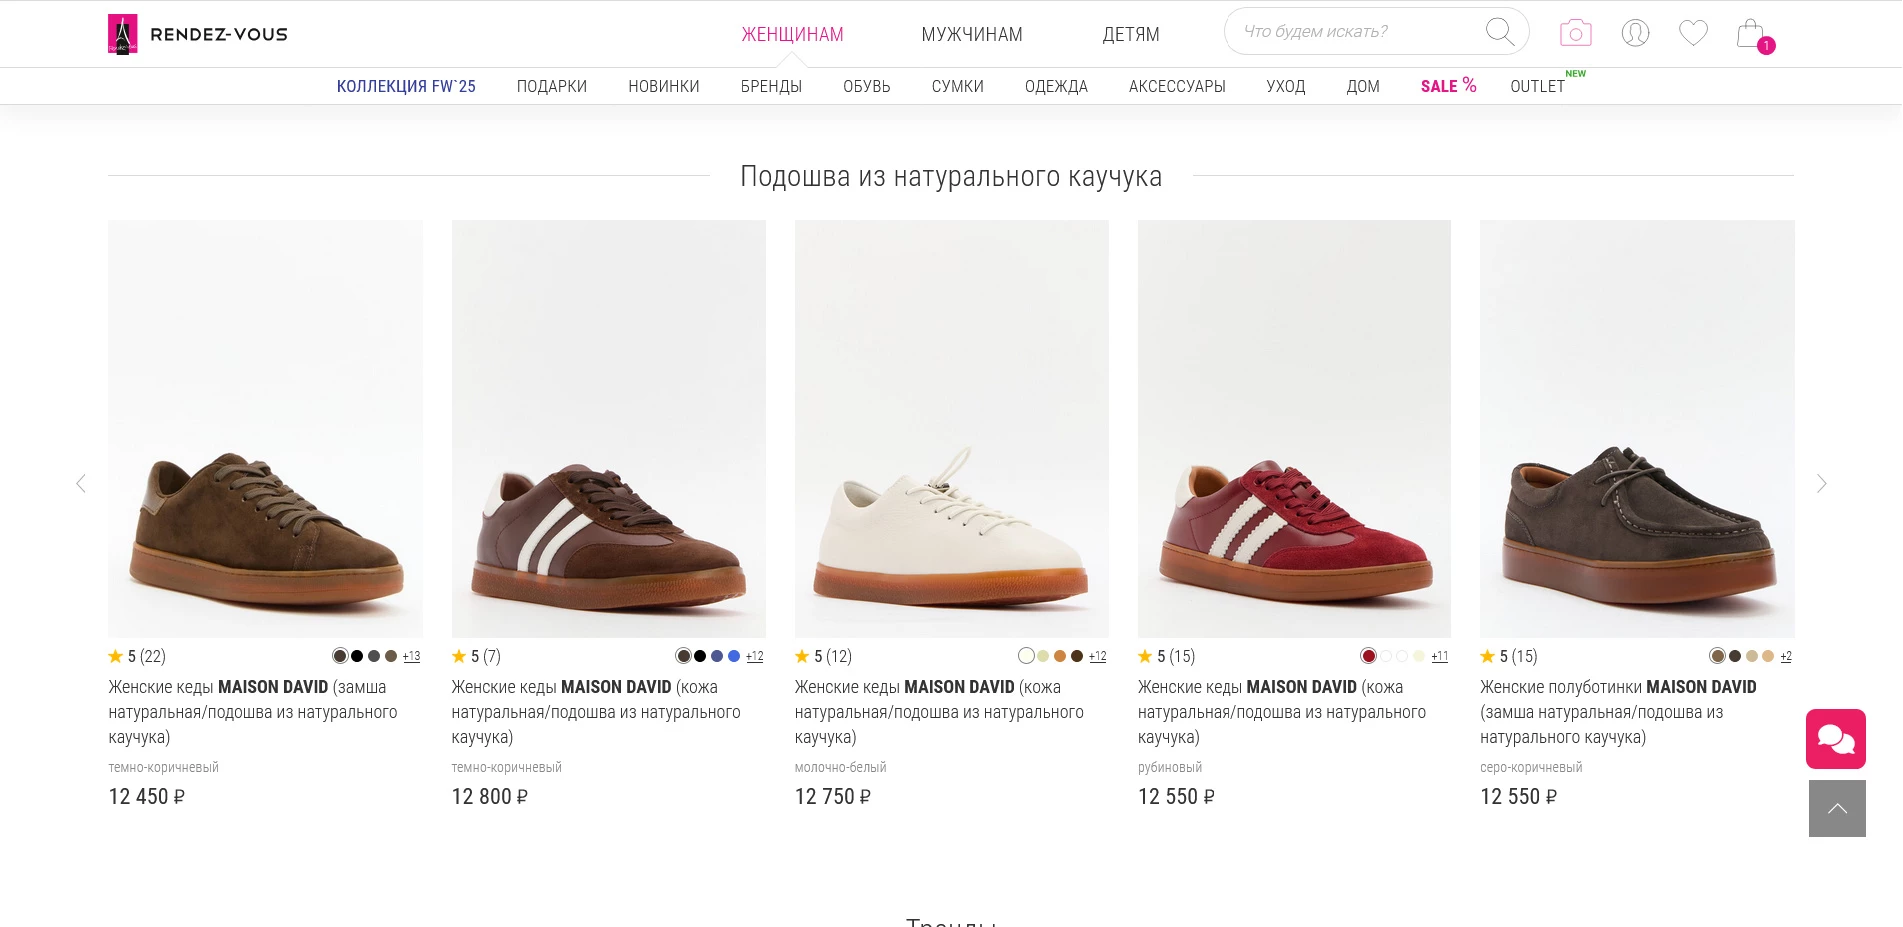The height and width of the screenshot is (927, 1903).
Task: Open the chat support icon
Action: [x=1835, y=738]
